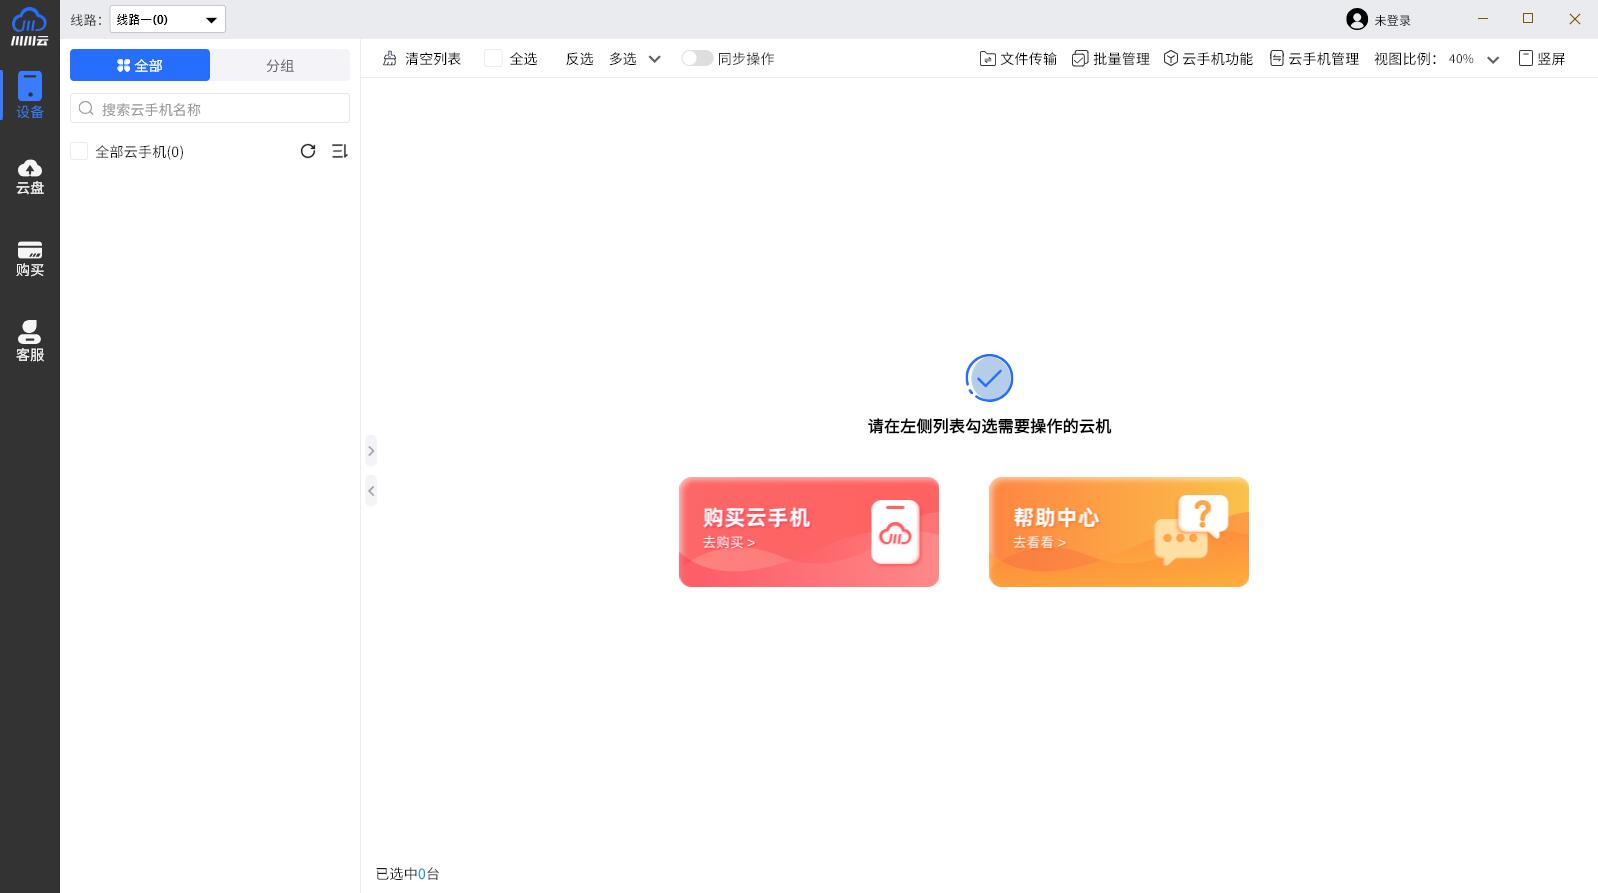Open the 视图比例 40% zoom dropdown
The width and height of the screenshot is (1598, 893).
click(x=1474, y=59)
